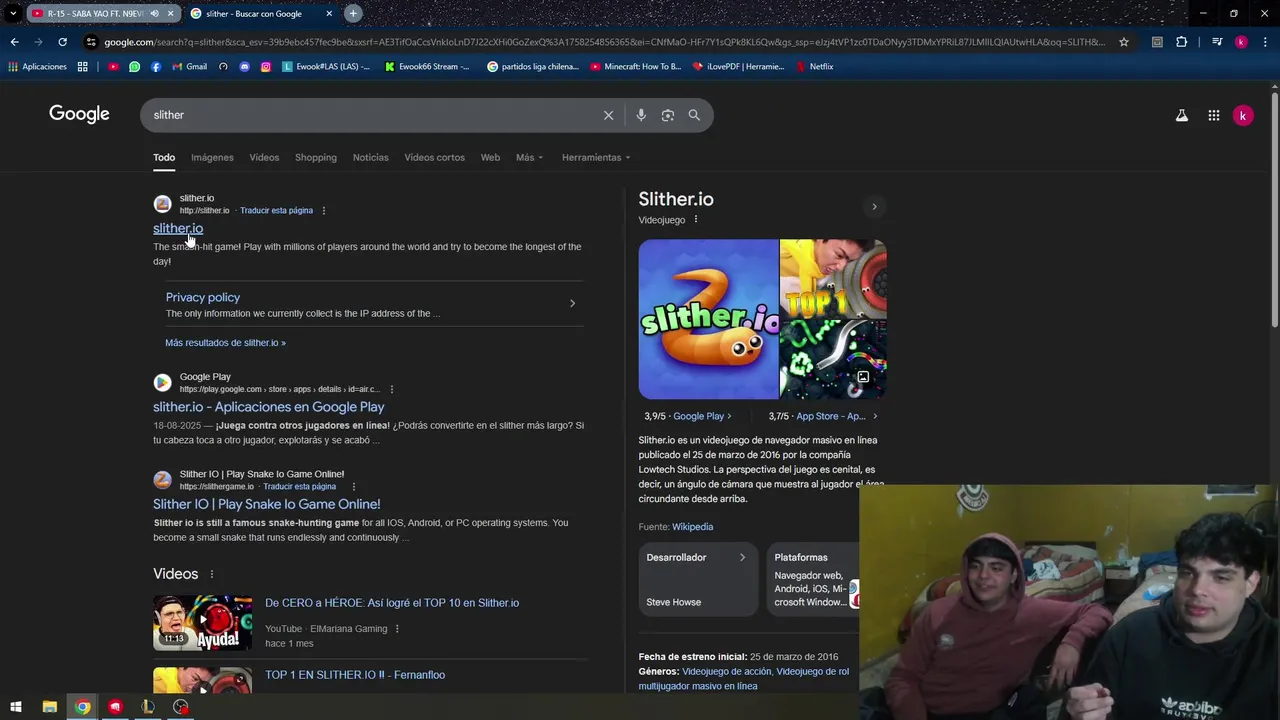
Task: Open more options for Google Play result
Action: 392,389
